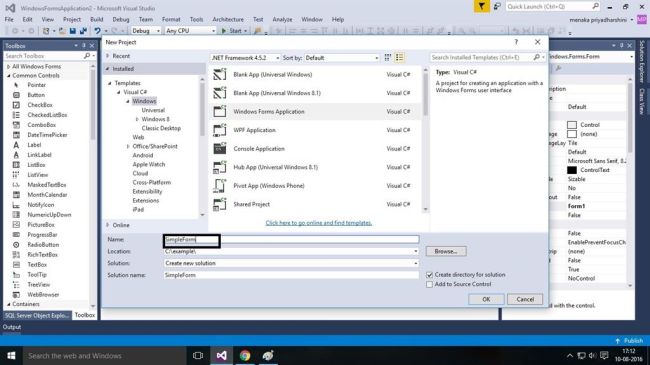The height and width of the screenshot is (365, 650).
Task: Click the Windows Start button
Action: 11,355
